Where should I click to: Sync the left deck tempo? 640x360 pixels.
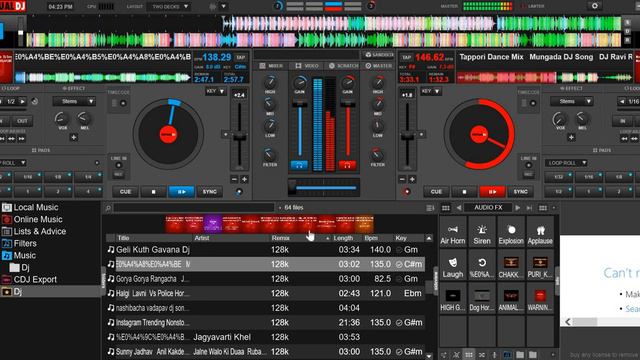point(209,191)
